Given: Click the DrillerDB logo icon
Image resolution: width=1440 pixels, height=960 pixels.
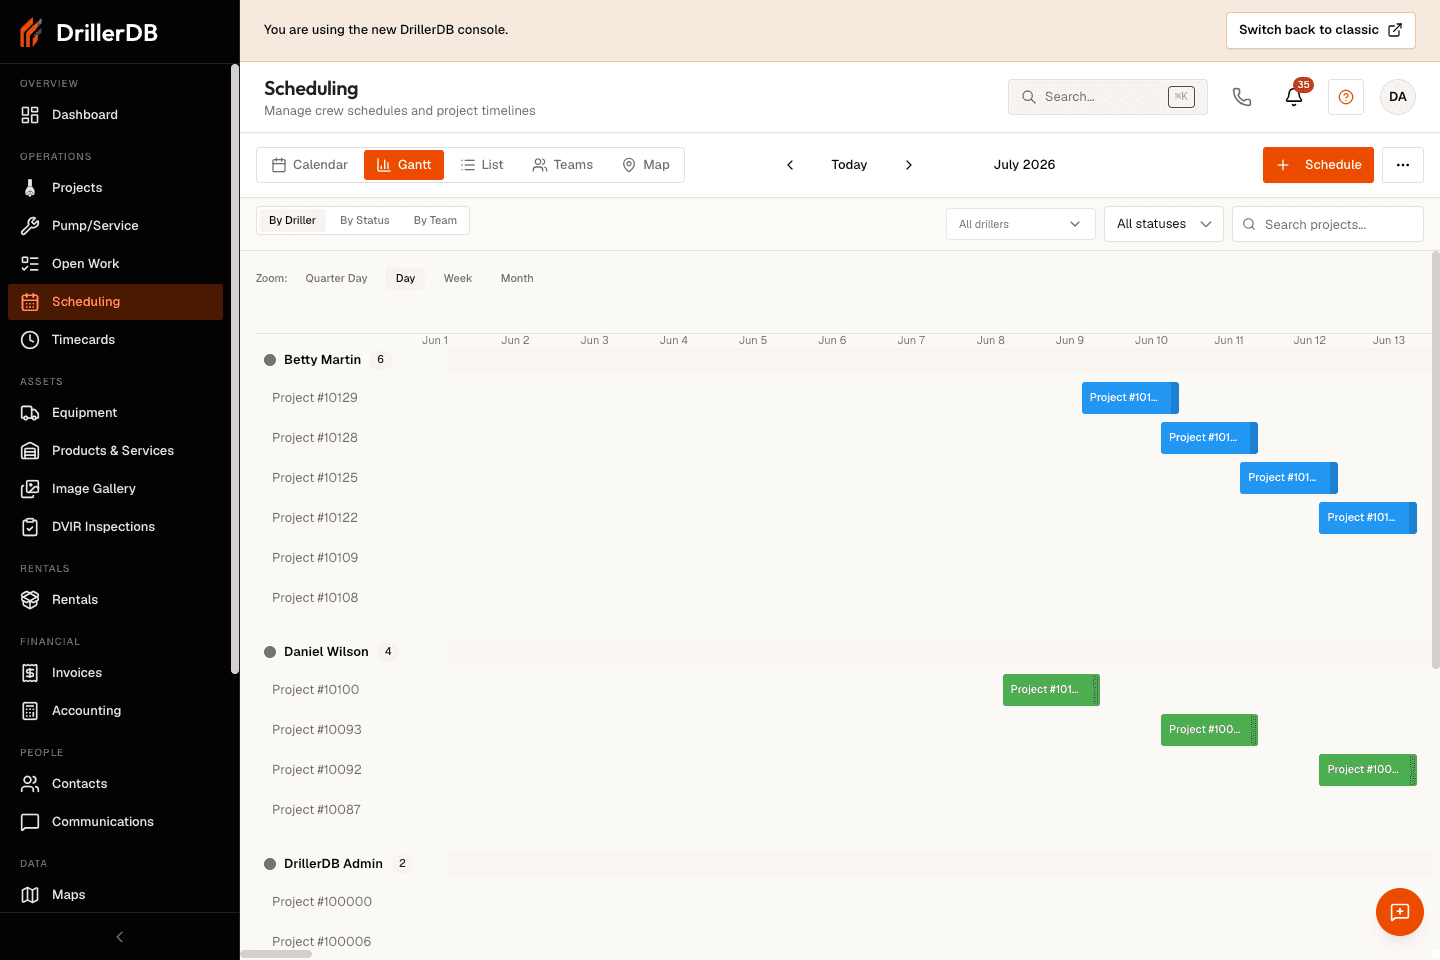Looking at the screenshot, I should [x=31, y=32].
